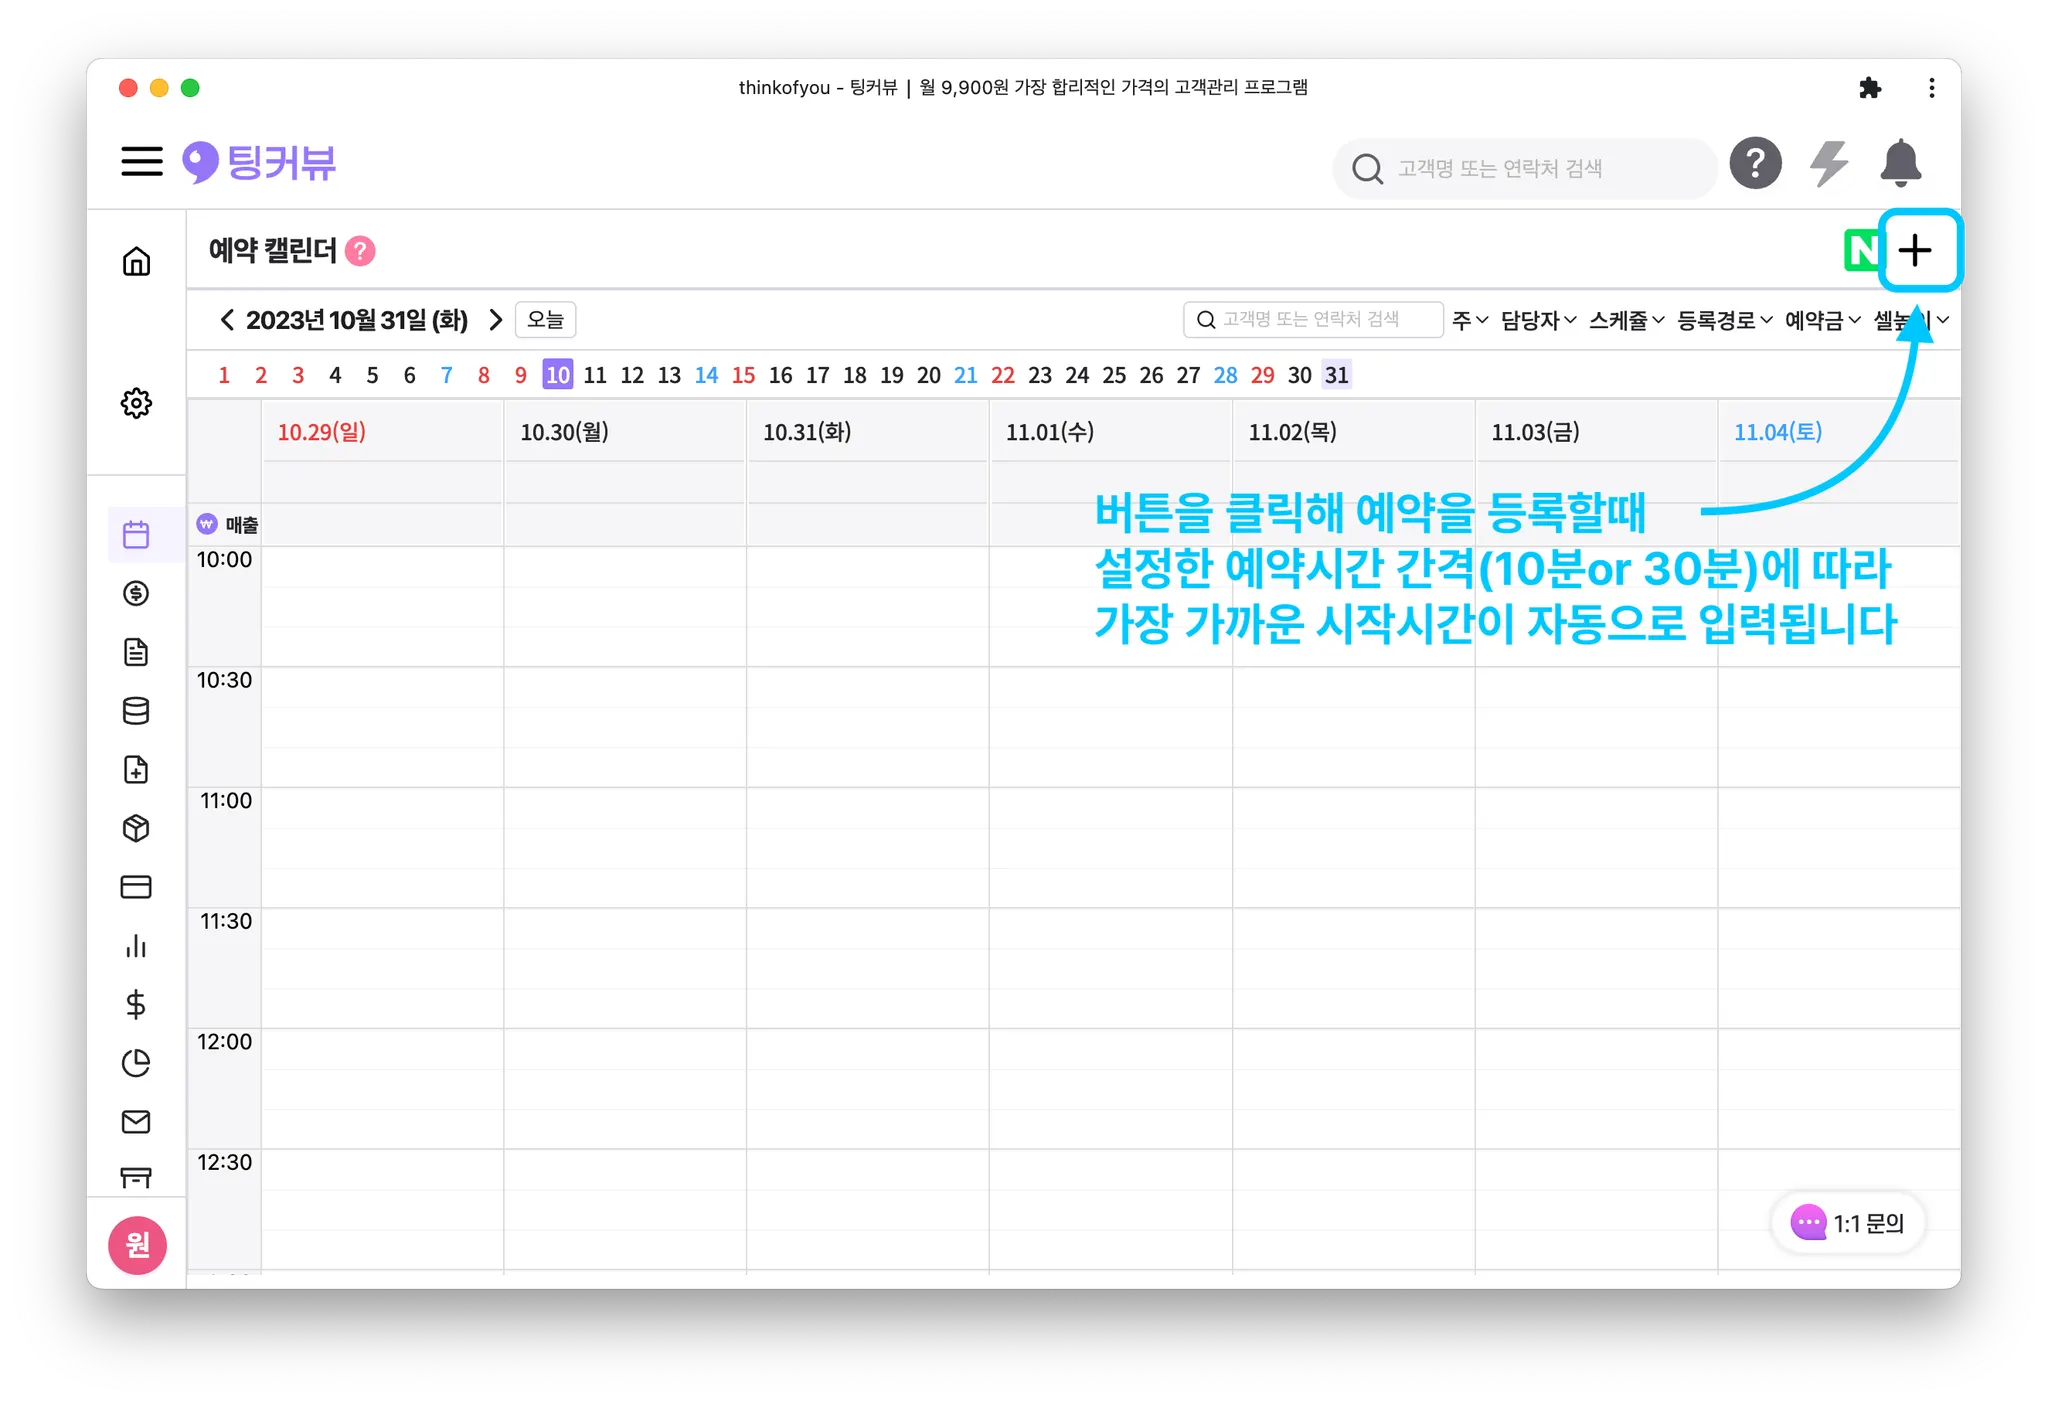Click the green Naver N icon
The width and height of the screenshot is (2048, 1403).
pyautogui.click(x=1861, y=251)
